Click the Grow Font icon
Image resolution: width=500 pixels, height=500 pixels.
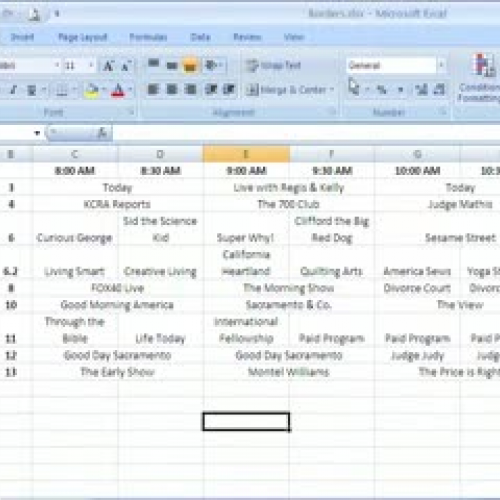(x=108, y=66)
